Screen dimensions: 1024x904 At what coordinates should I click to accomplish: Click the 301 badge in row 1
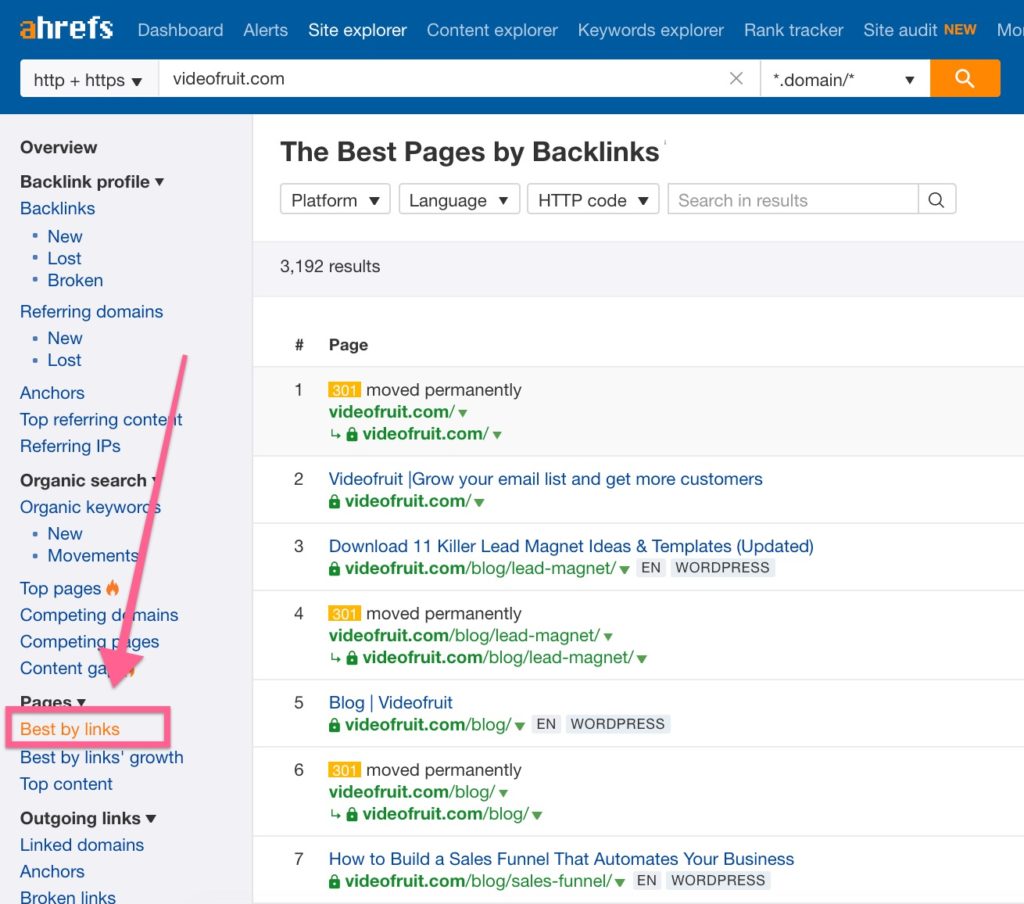[x=344, y=390]
